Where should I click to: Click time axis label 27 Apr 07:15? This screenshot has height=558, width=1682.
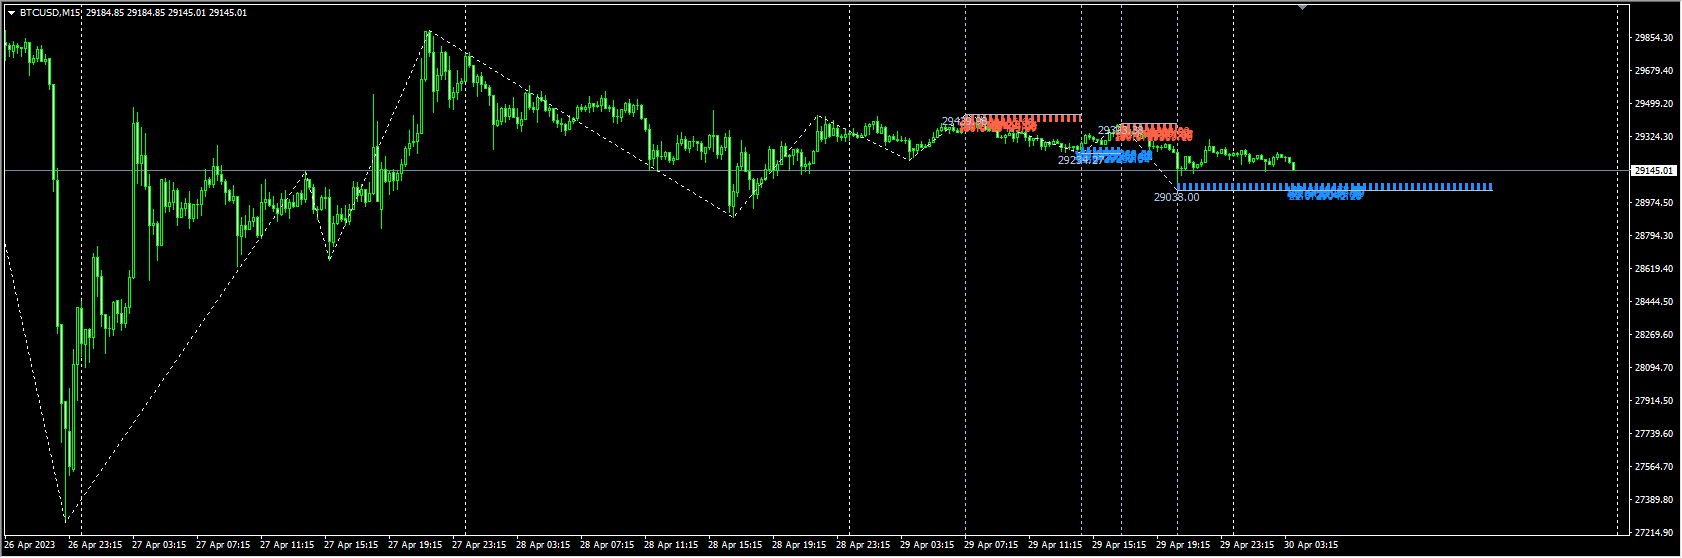[x=223, y=546]
